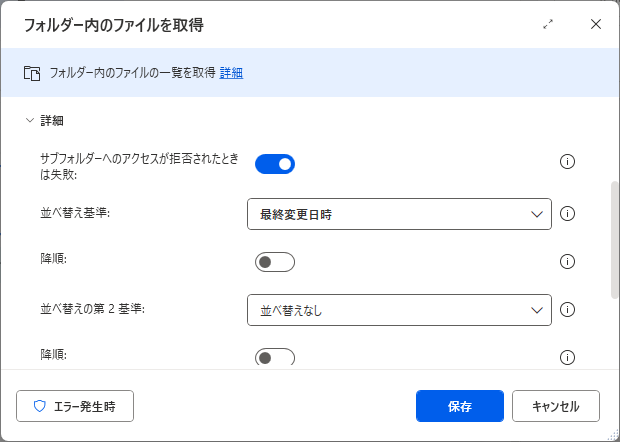Click the vertical scrollbar thumb
The image size is (620, 442).
pos(615,240)
